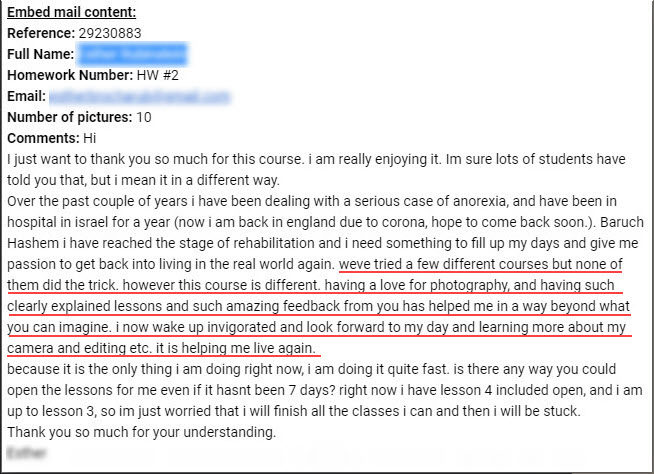Click the blurred full name highlight
This screenshot has height=474, width=654.
pyautogui.click(x=133, y=54)
